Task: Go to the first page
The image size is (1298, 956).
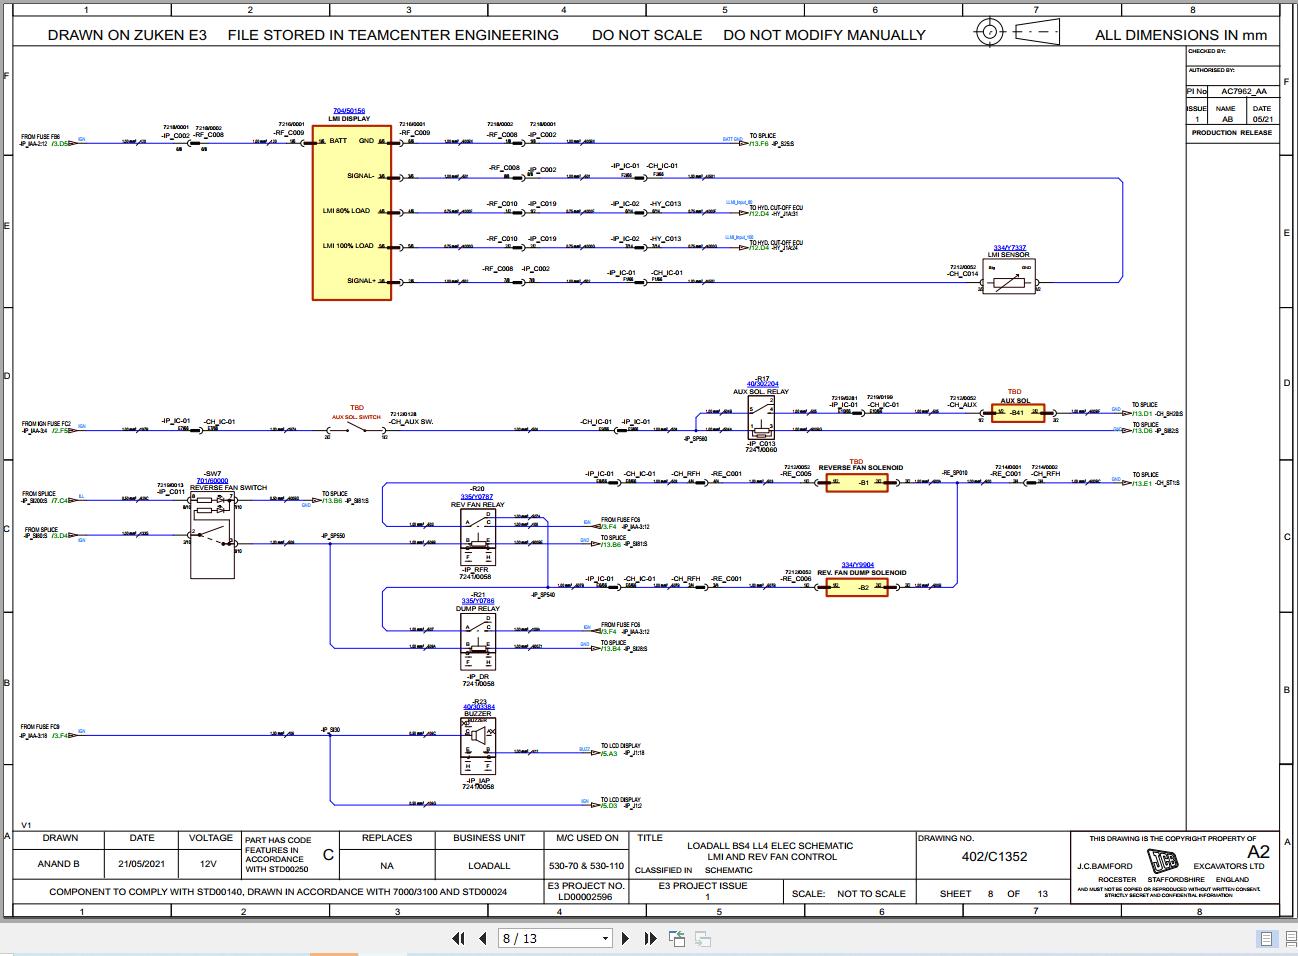Action: (459, 938)
